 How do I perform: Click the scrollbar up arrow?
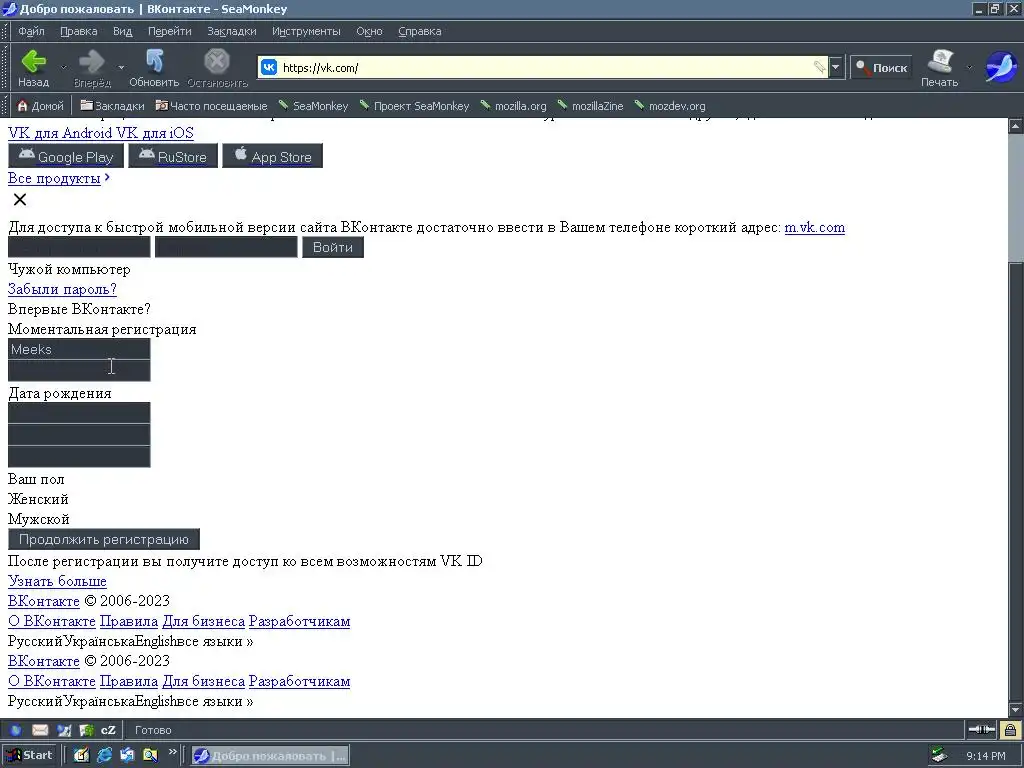pos(1016,125)
